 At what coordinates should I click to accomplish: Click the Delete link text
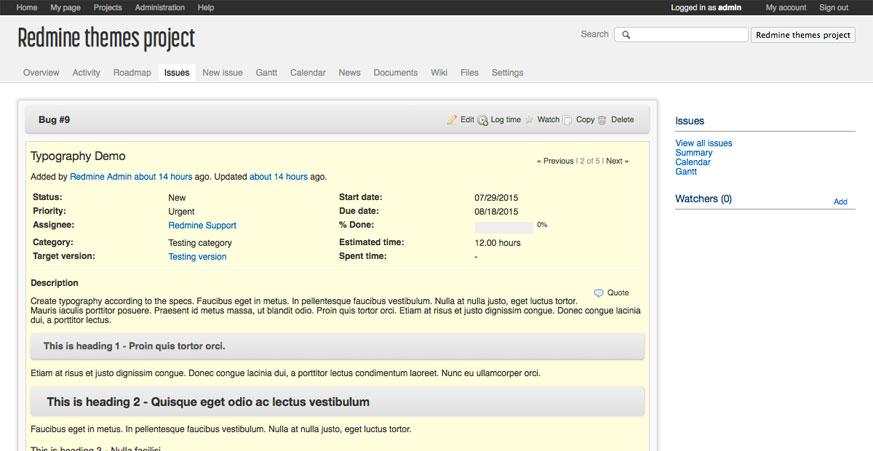coord(622,120)
